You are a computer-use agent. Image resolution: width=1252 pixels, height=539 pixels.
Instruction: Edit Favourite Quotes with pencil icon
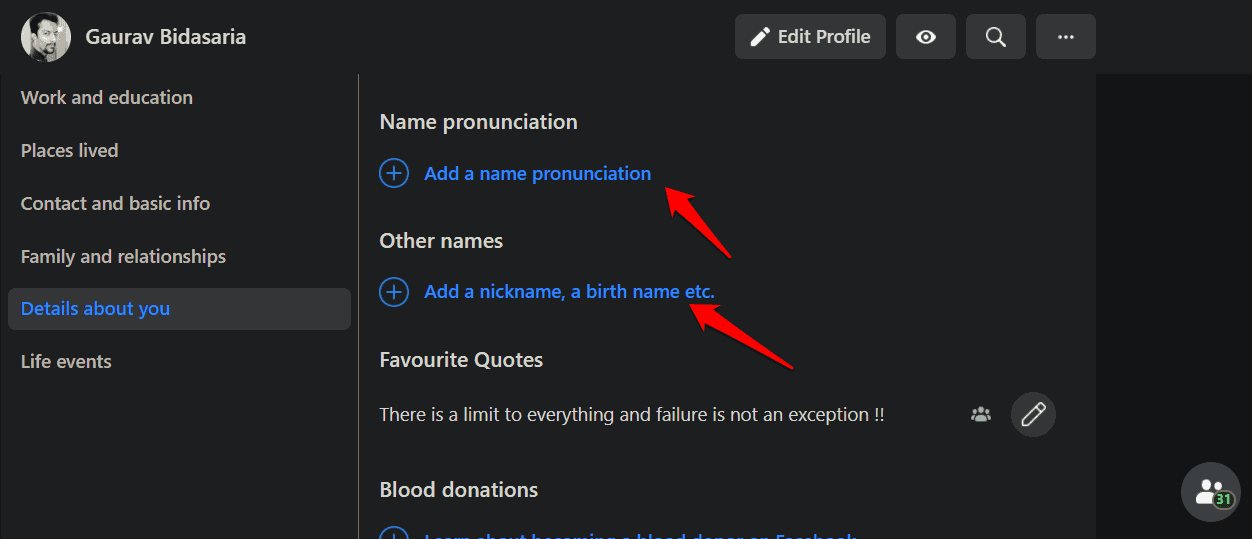1033,414
